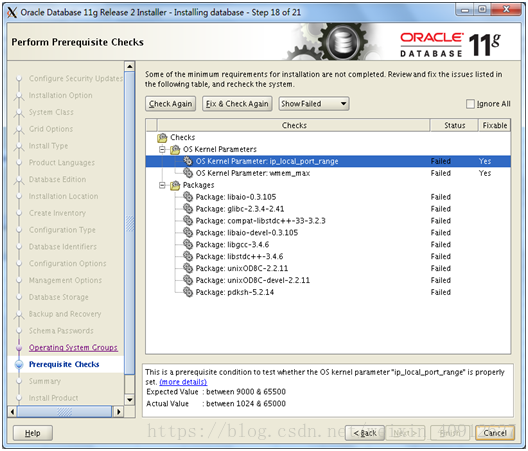Click Failed status of wmem_max row
This screenshot has width=528, height=451.
(440, 173)
